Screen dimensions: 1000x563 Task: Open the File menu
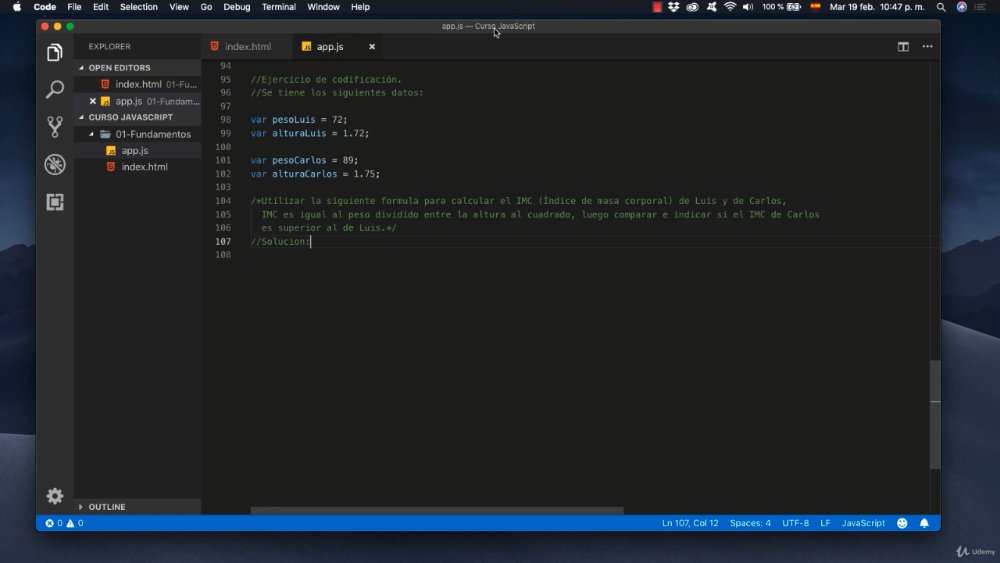click(74, 7)
